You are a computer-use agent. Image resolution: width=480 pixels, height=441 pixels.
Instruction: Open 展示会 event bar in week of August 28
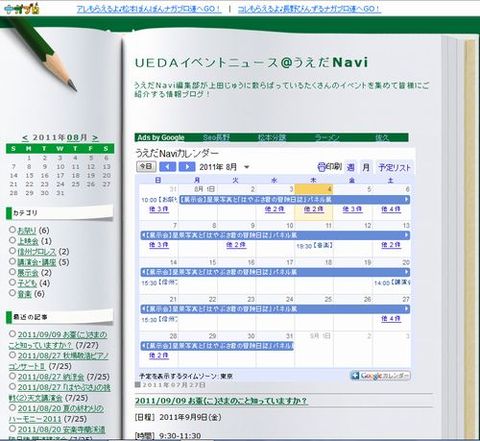(x=217, y=346)
